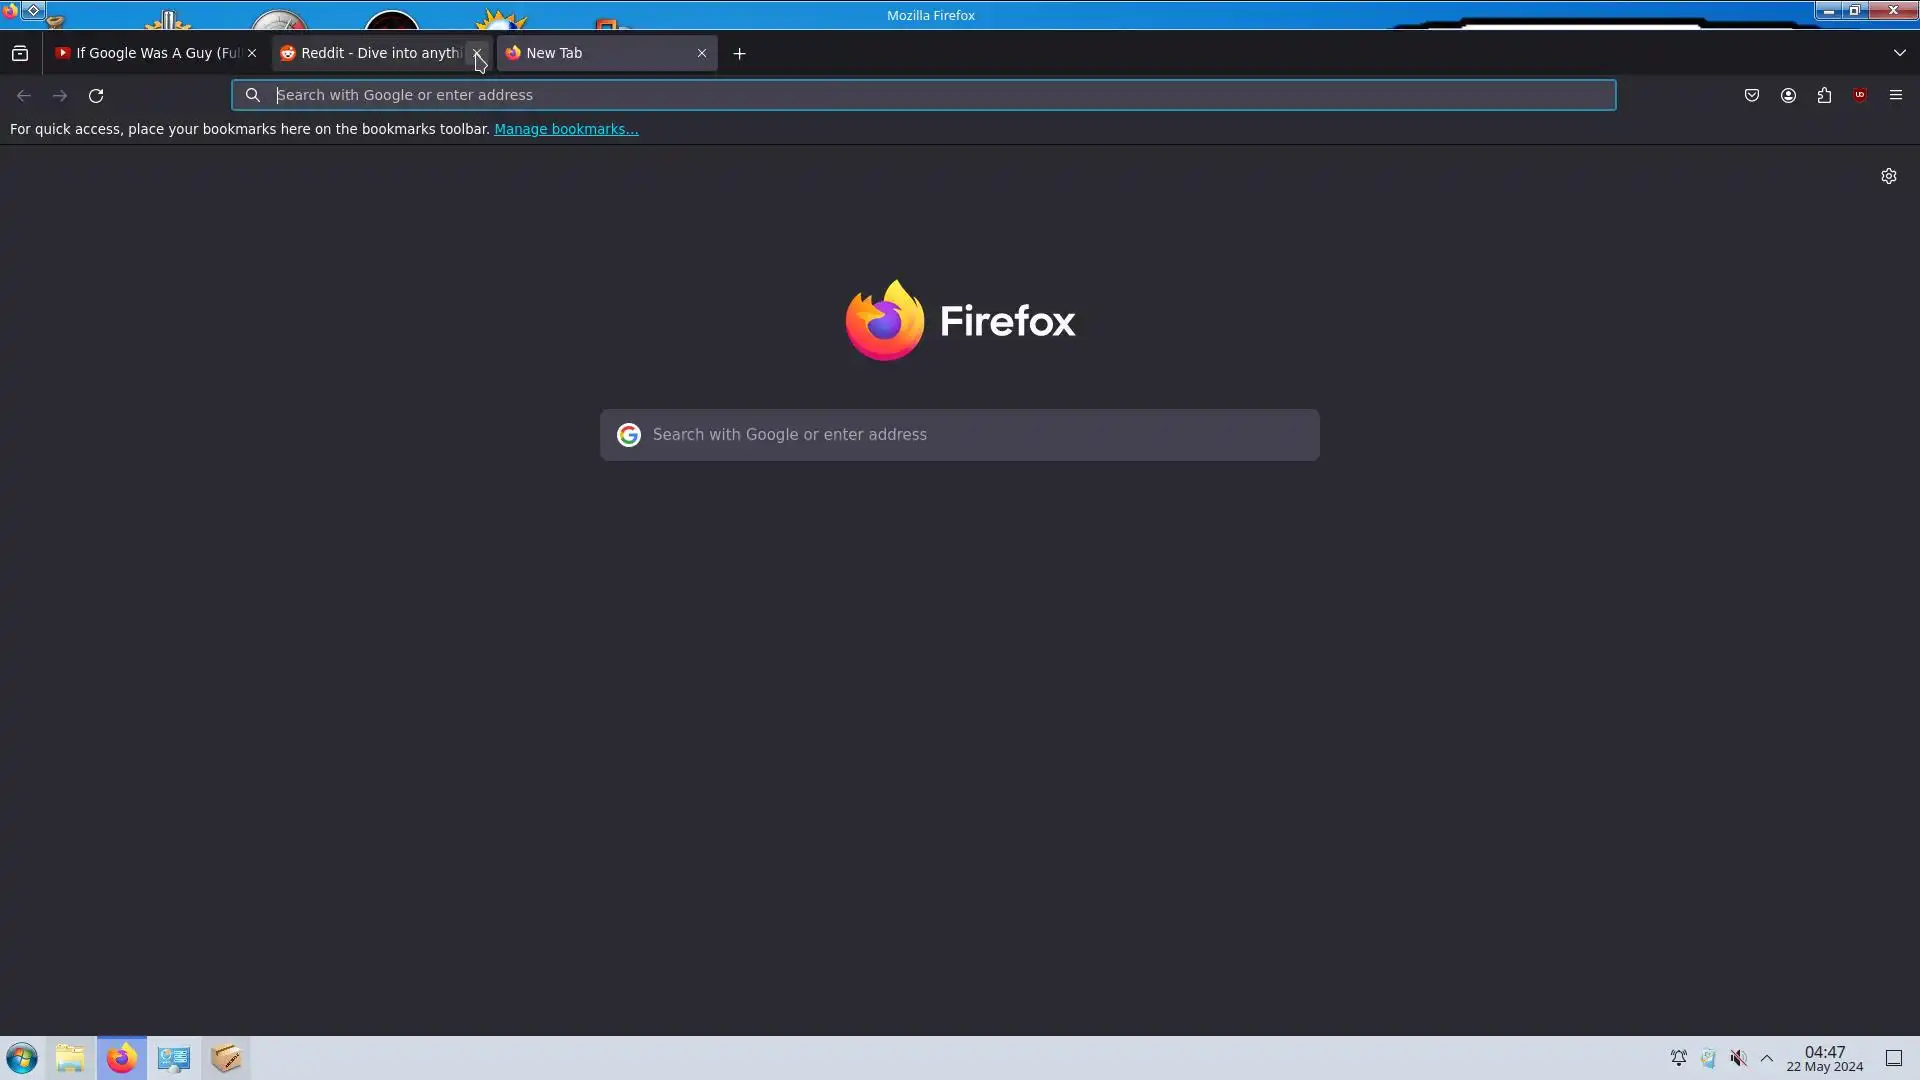
Task: Close the New Tab tab
Action: 702,53
